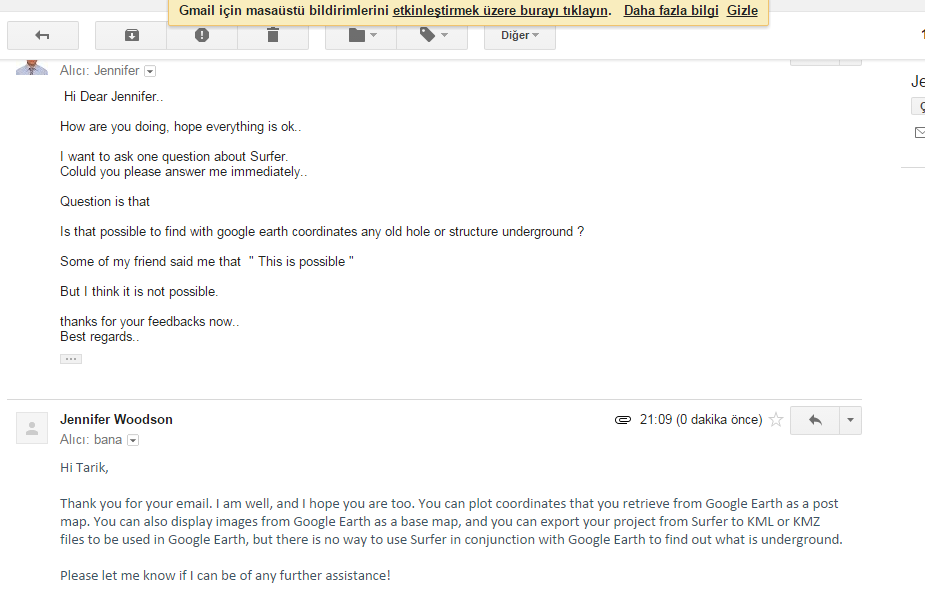Archive this conversation

coord(131,35)
